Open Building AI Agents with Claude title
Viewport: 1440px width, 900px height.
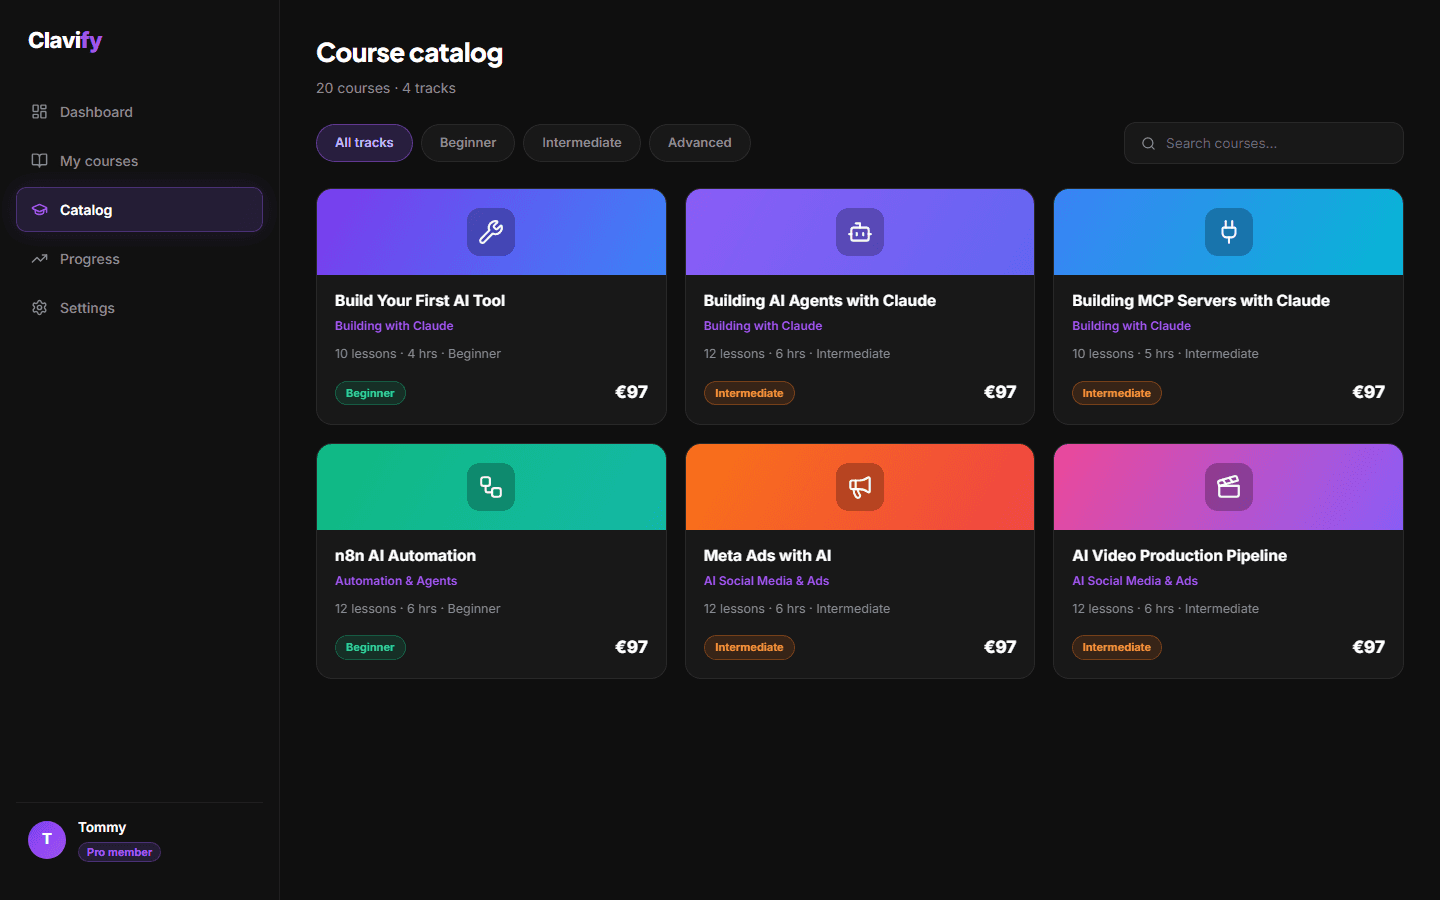click(x=820, y=301)
